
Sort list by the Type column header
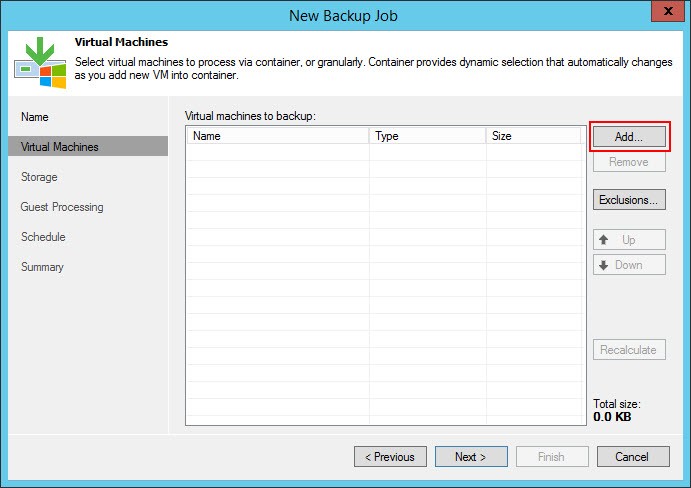[427, 136]
